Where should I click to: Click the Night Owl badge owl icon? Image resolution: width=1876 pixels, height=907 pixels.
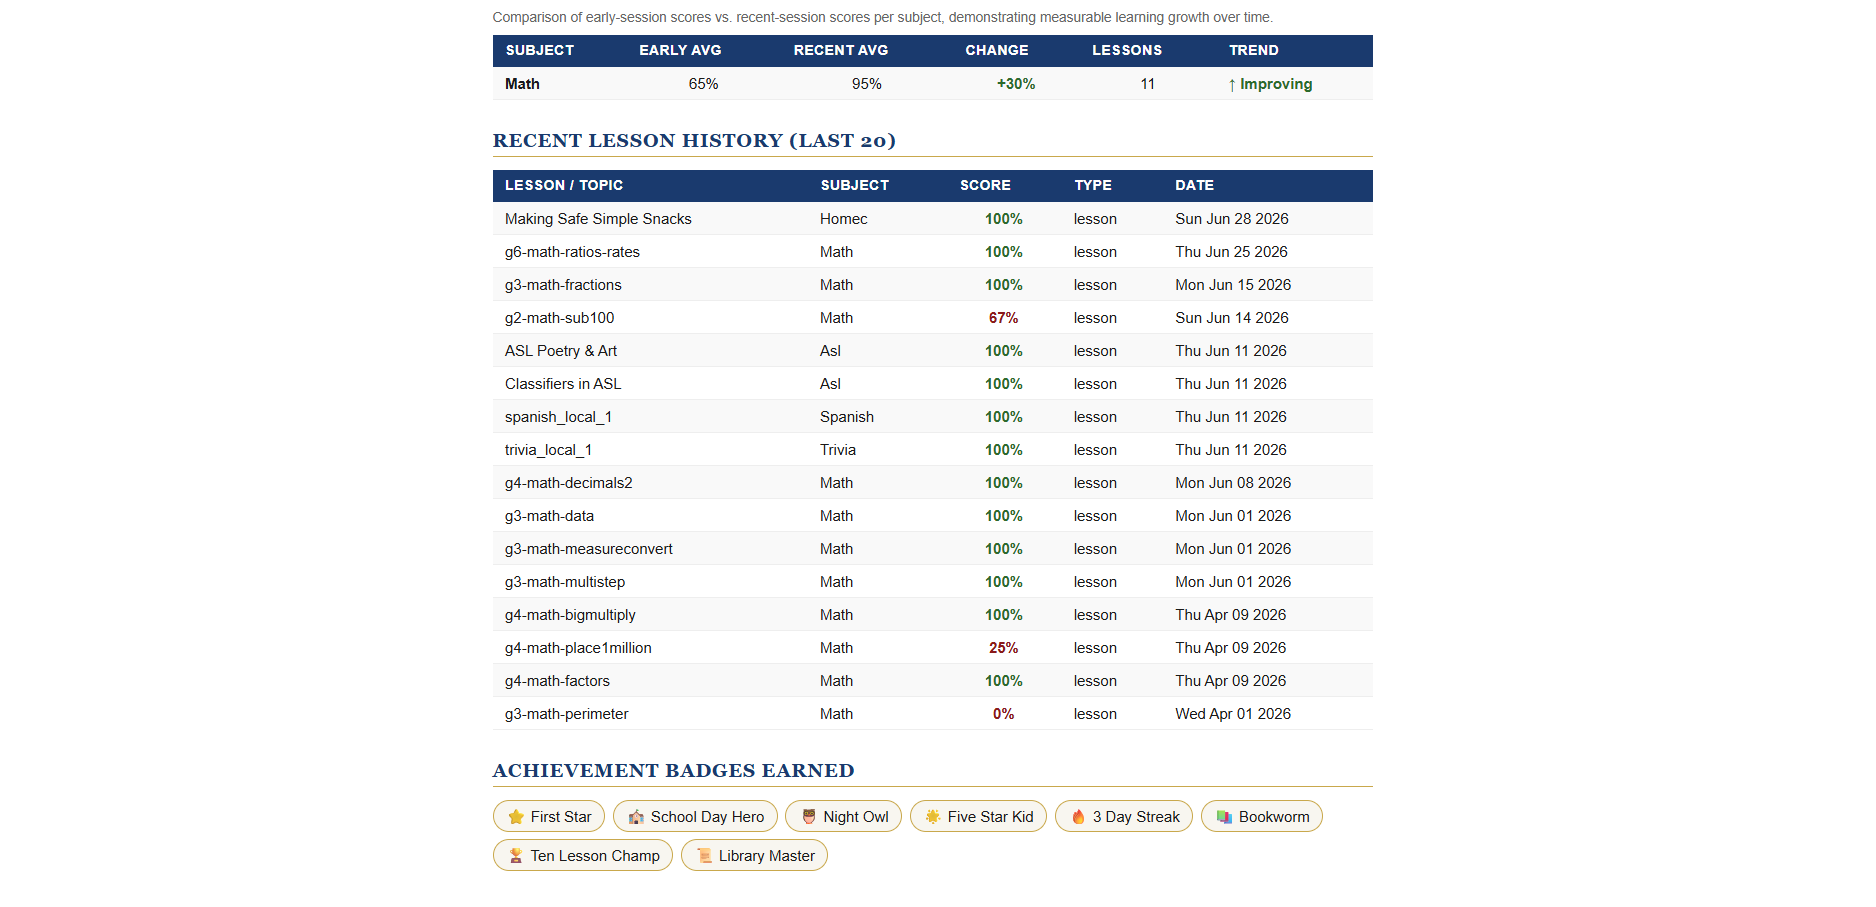click(x=809, y=817)
